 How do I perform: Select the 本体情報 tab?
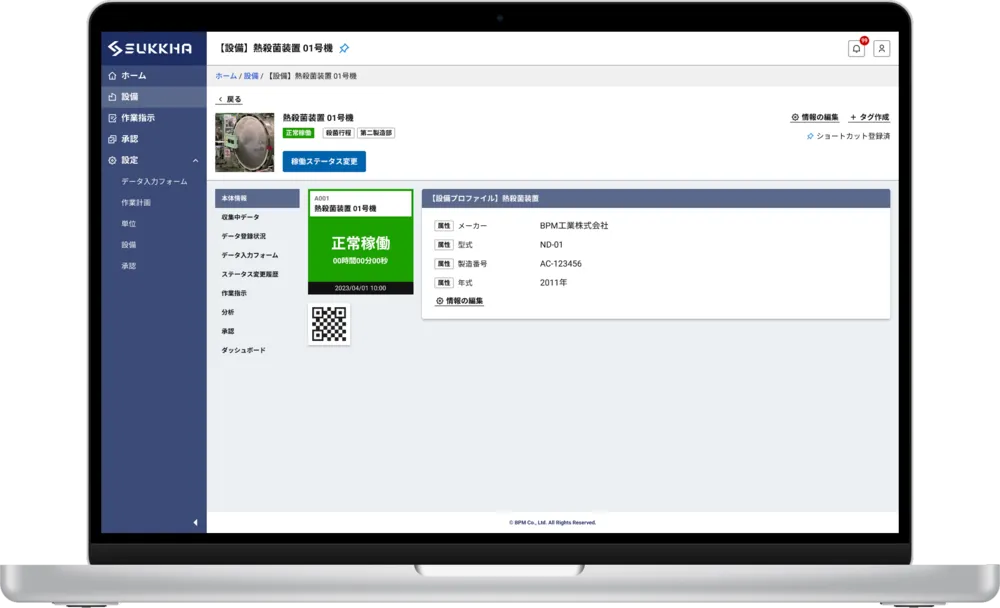coord(257,198)
